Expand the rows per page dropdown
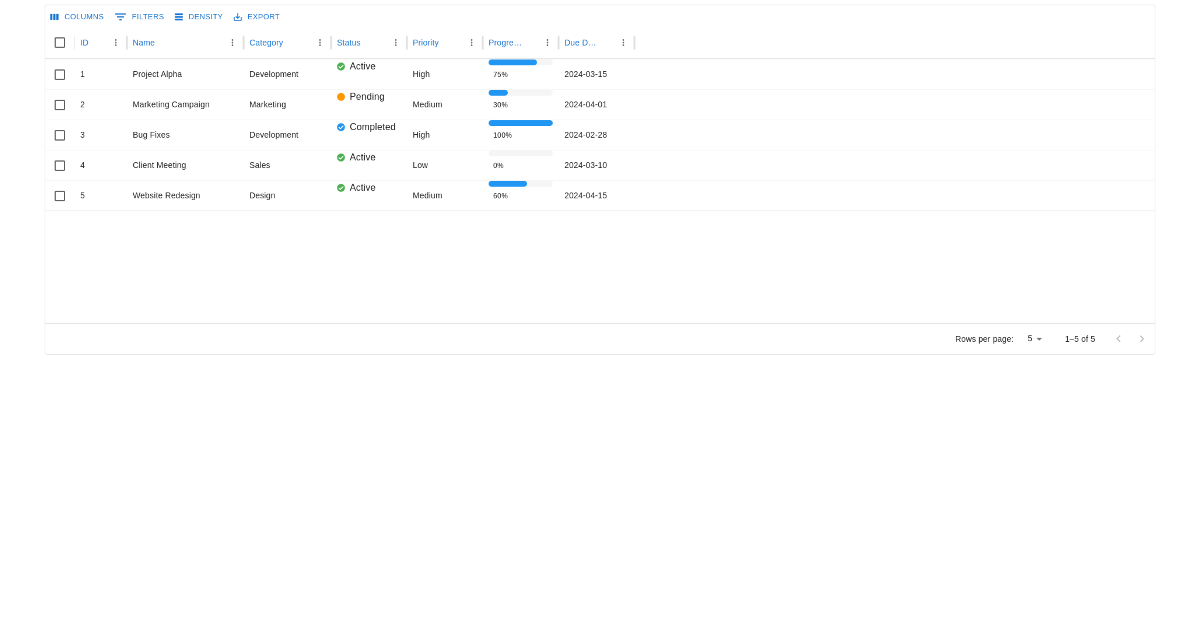This screenshot has height=630, width=1200. [1034, 339]
